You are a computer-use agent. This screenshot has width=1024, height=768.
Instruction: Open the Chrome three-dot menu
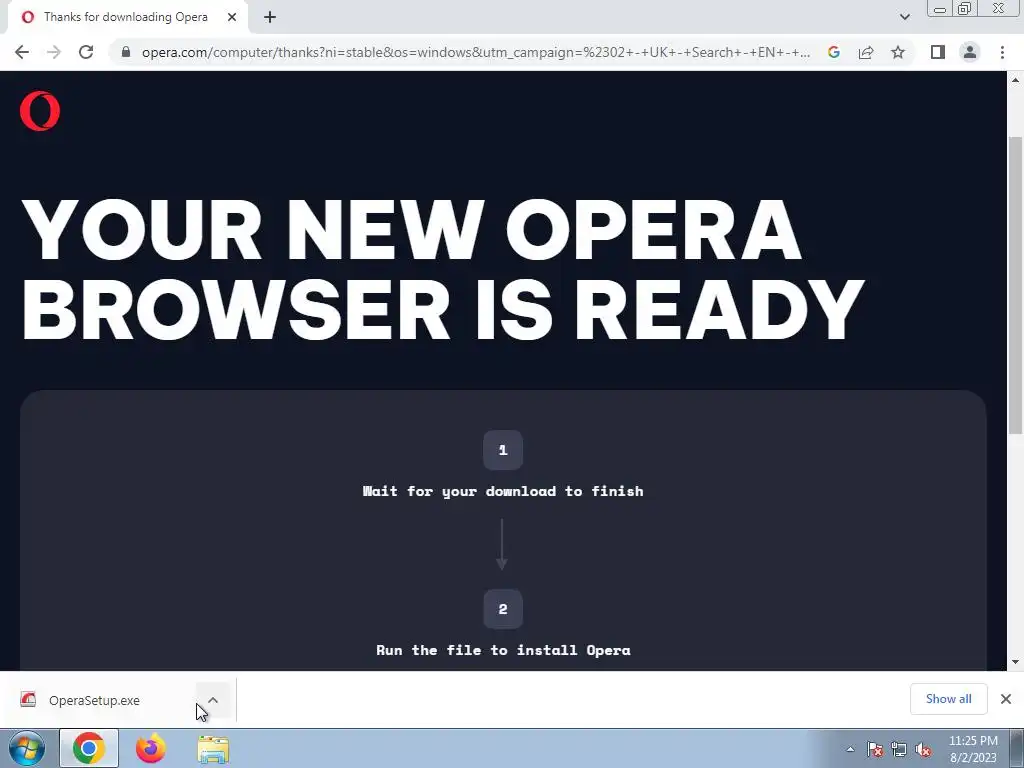1002,52
